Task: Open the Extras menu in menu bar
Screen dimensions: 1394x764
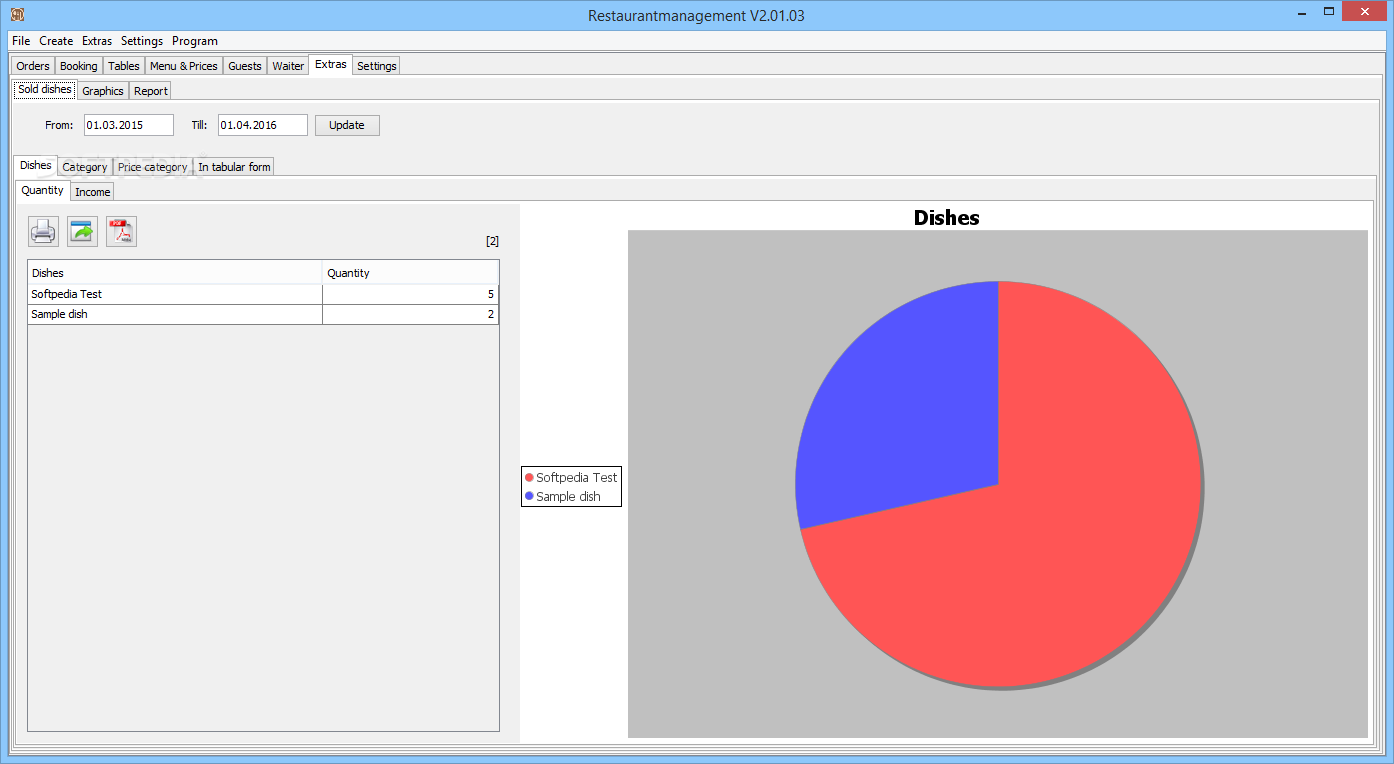Action: pyautogui.click(x=97, y=41)
